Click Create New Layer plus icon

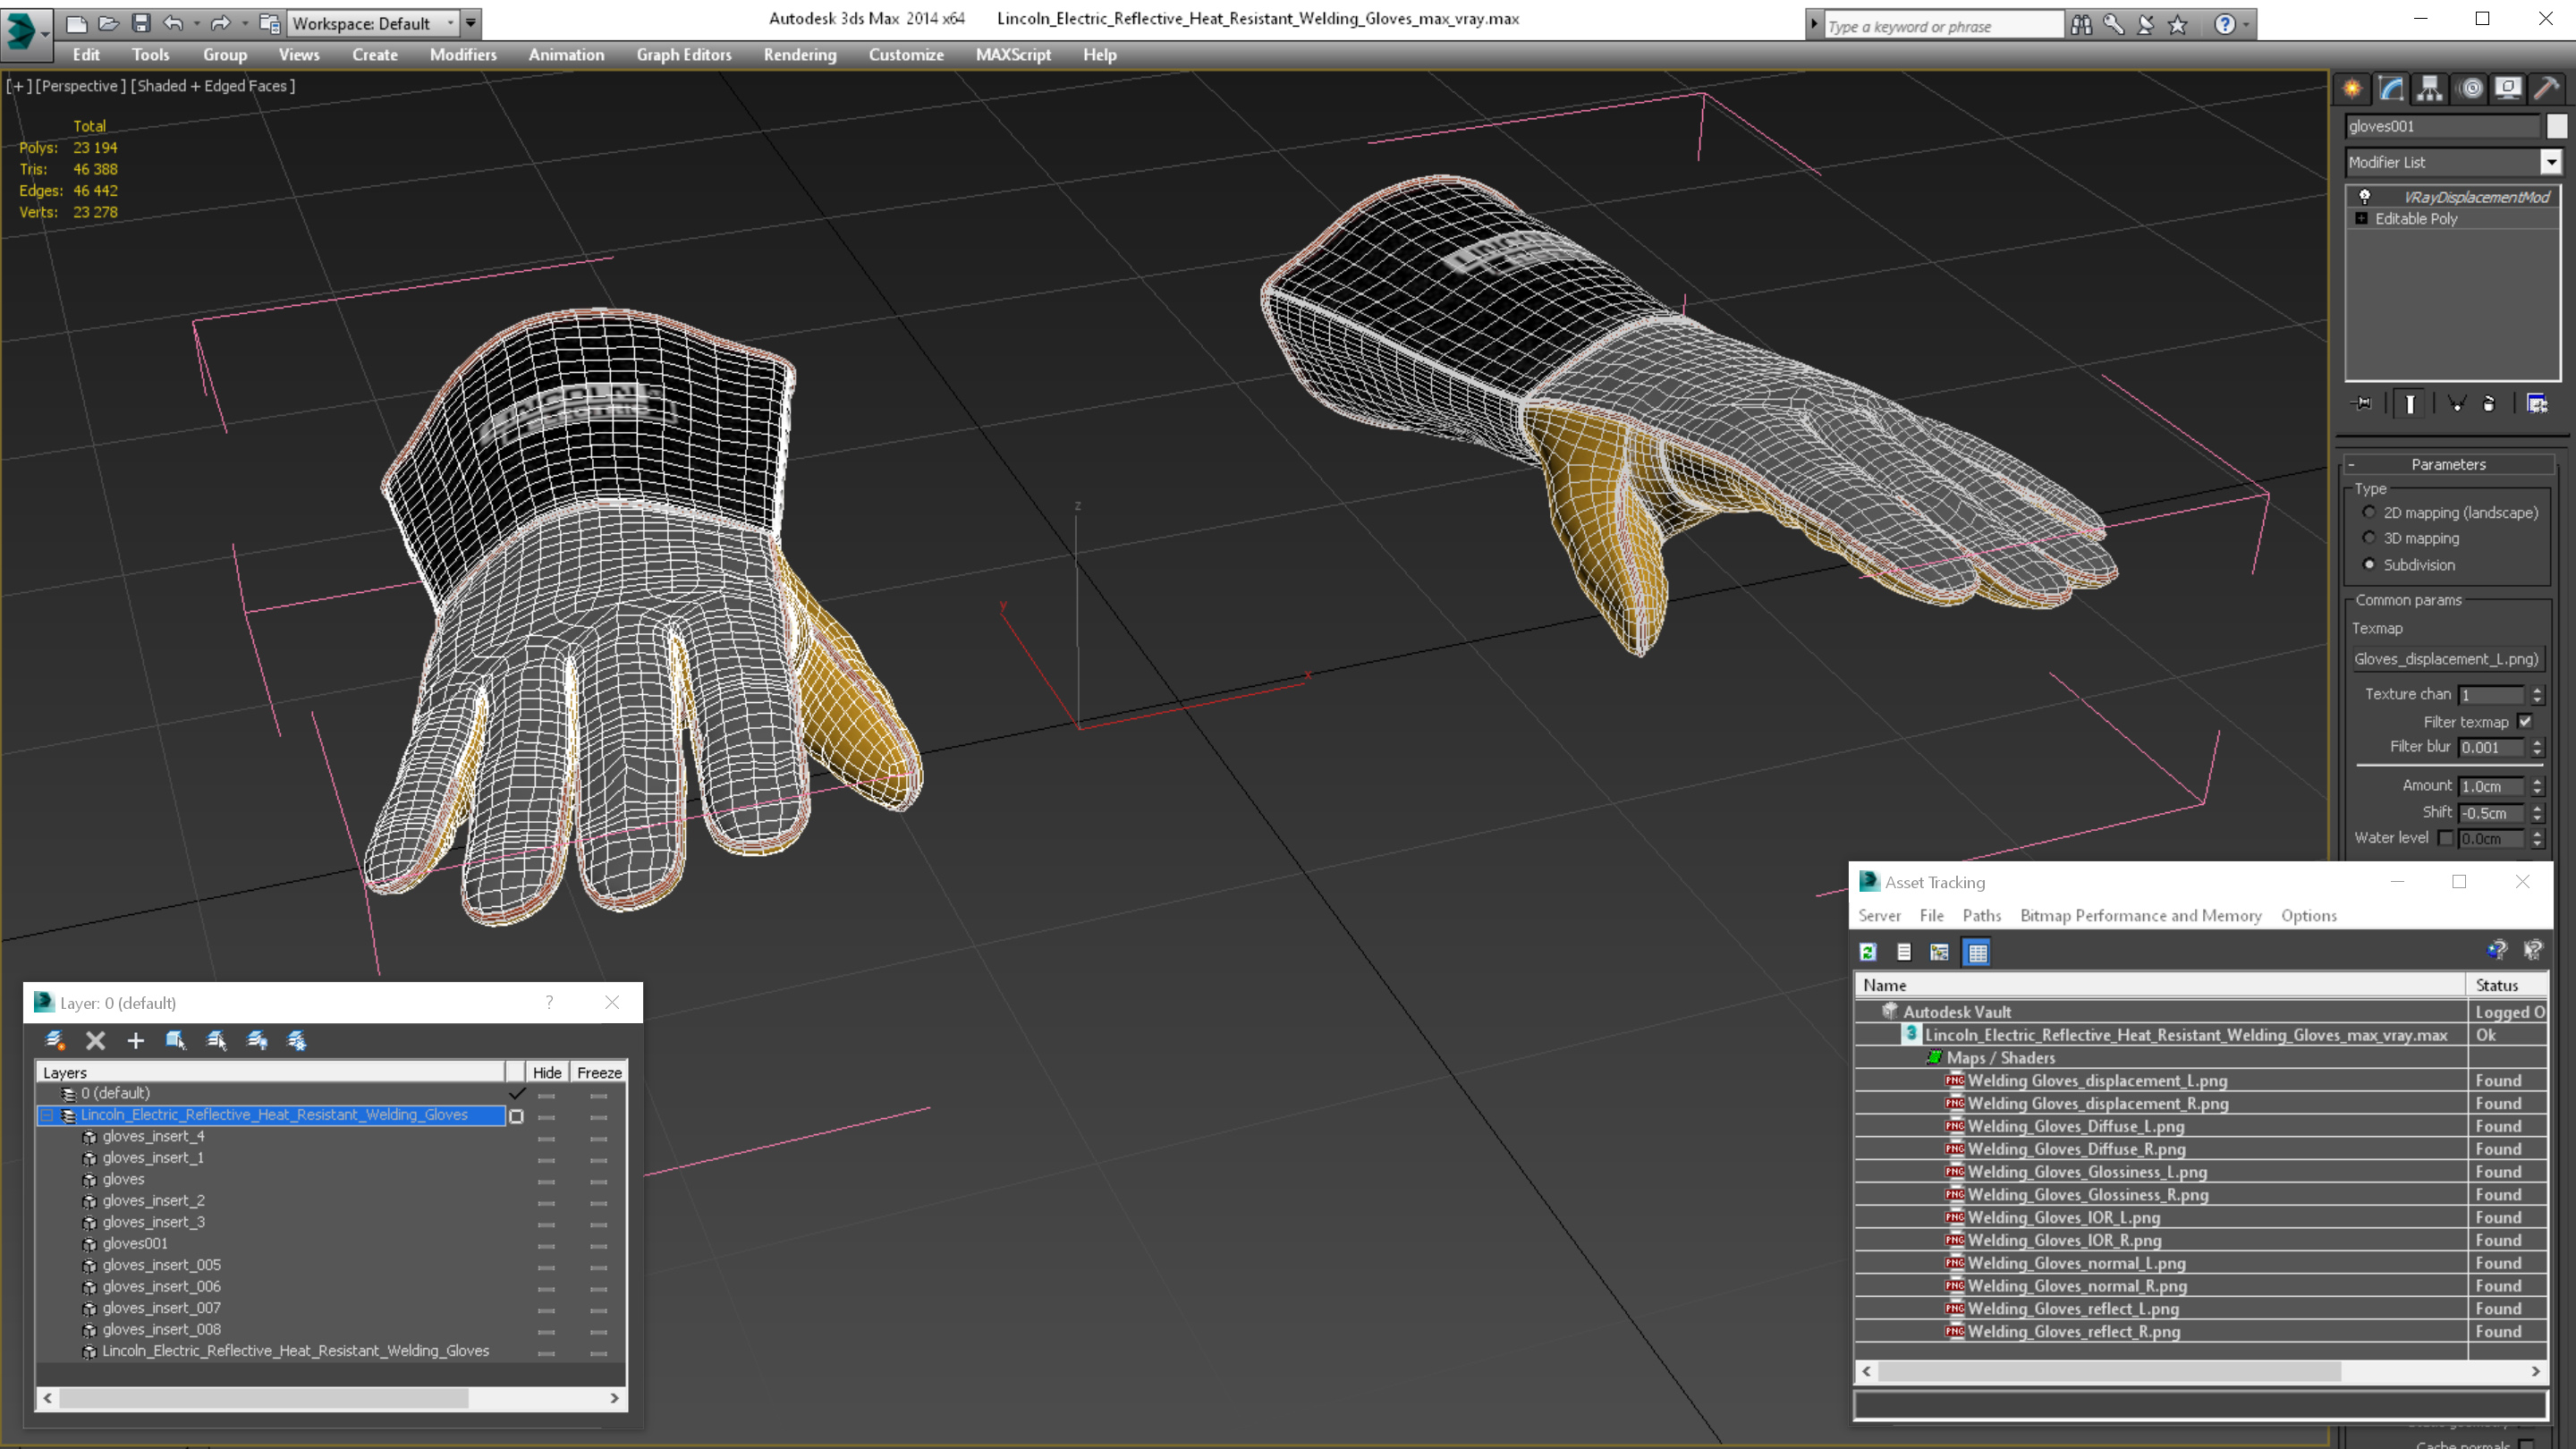[x=135, y=1041]
